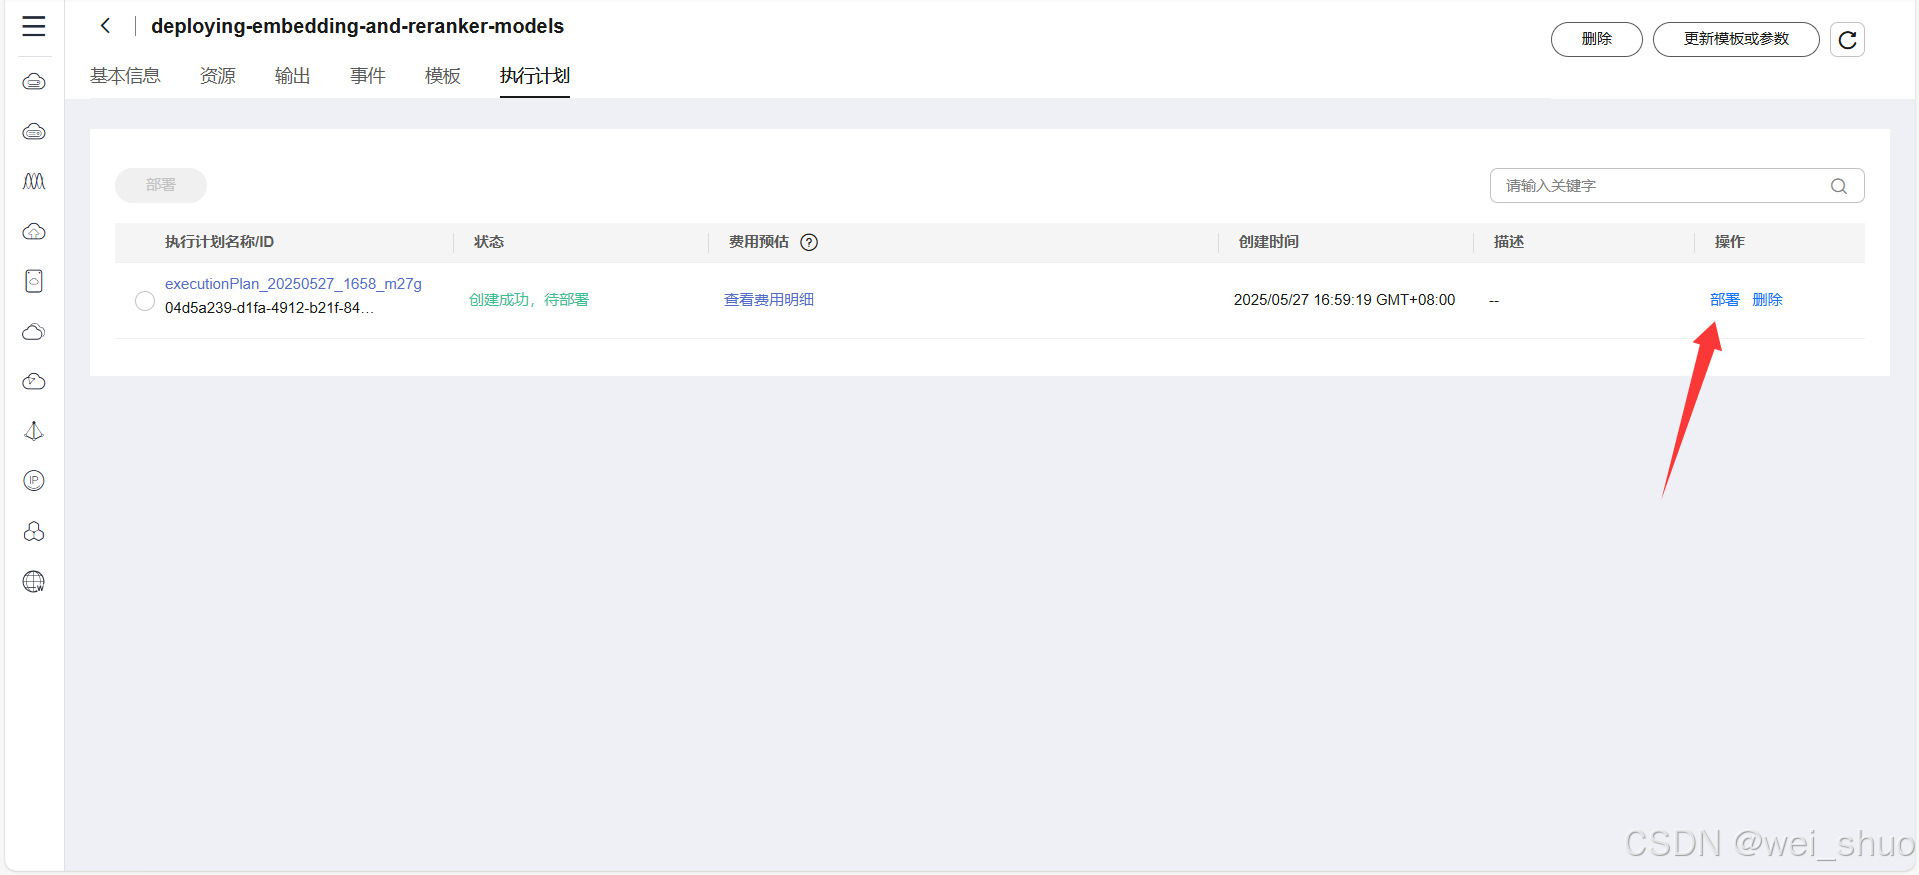Screen dimensions: 1919x875
Task: Click the 操作 column header
Action: 1729,242
